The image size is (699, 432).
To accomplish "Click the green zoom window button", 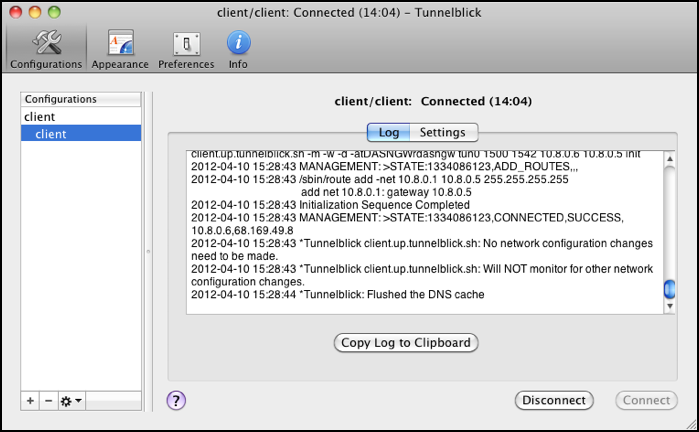I will point(53,12).
